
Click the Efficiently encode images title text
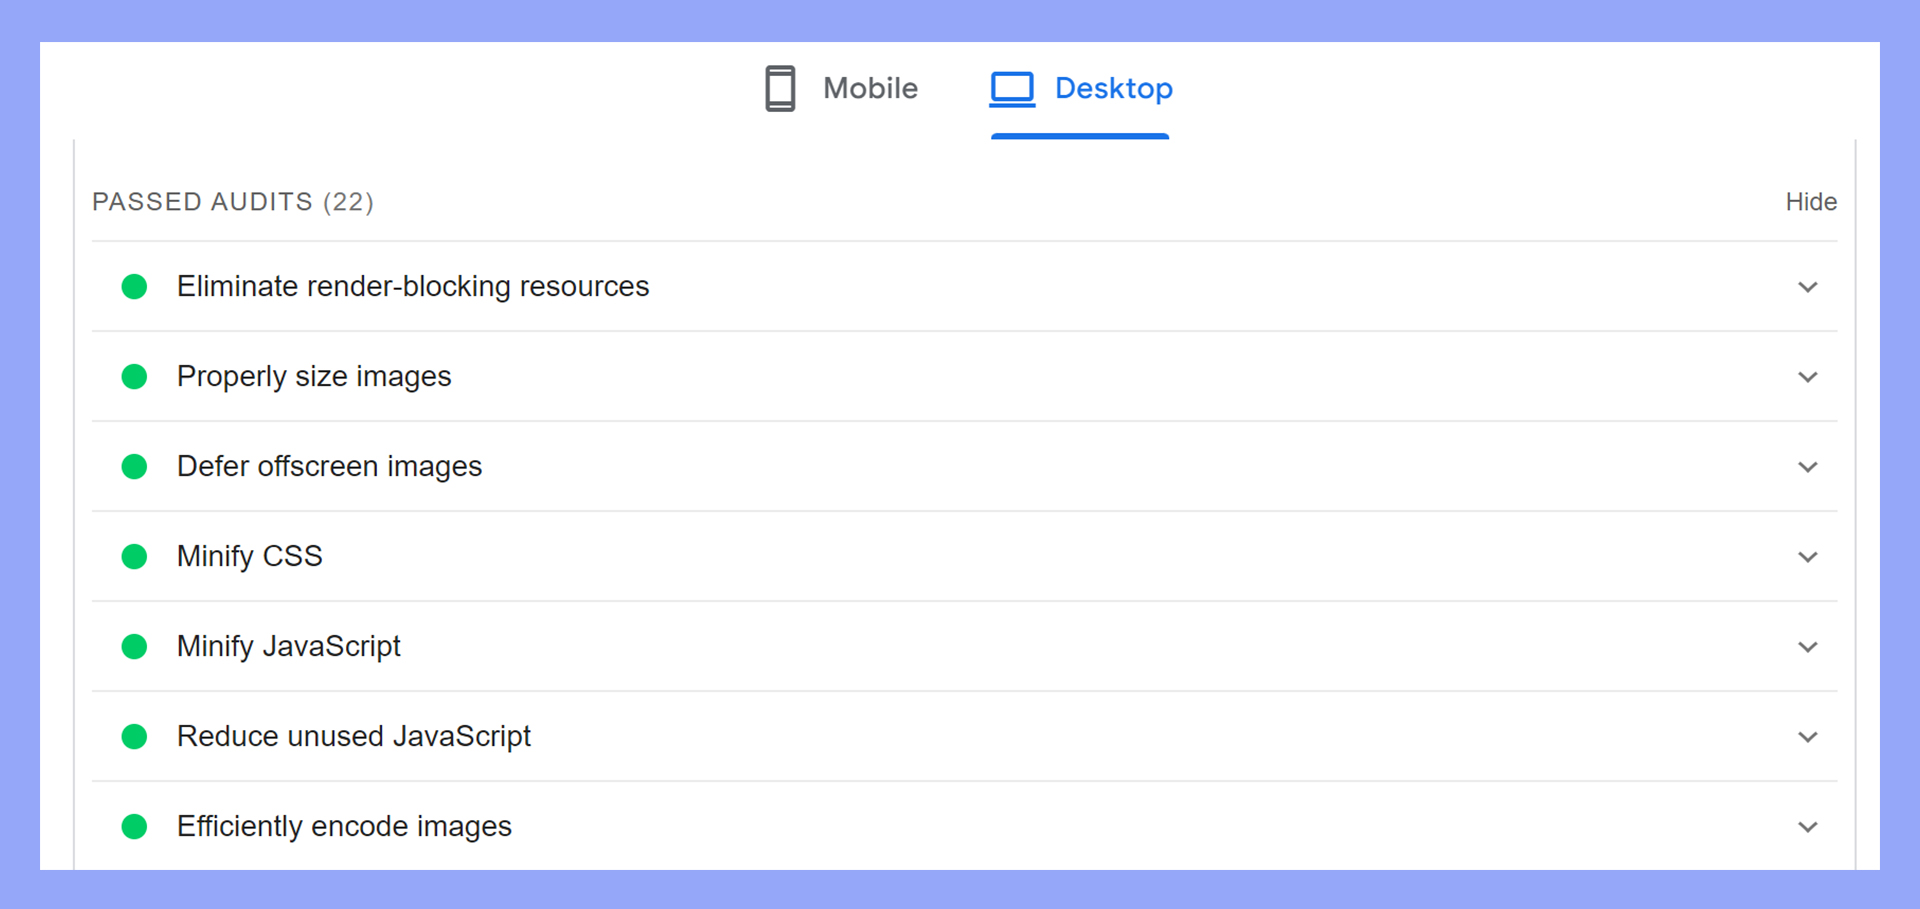(x=344, y=826)
